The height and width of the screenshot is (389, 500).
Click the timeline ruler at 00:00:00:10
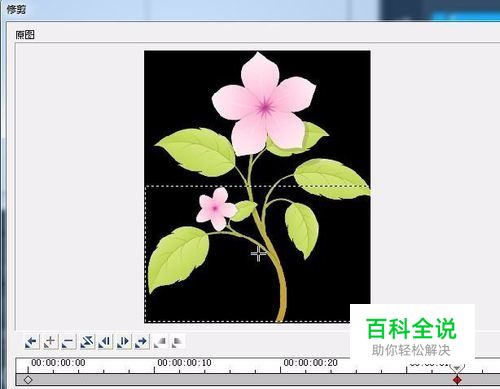184,362
